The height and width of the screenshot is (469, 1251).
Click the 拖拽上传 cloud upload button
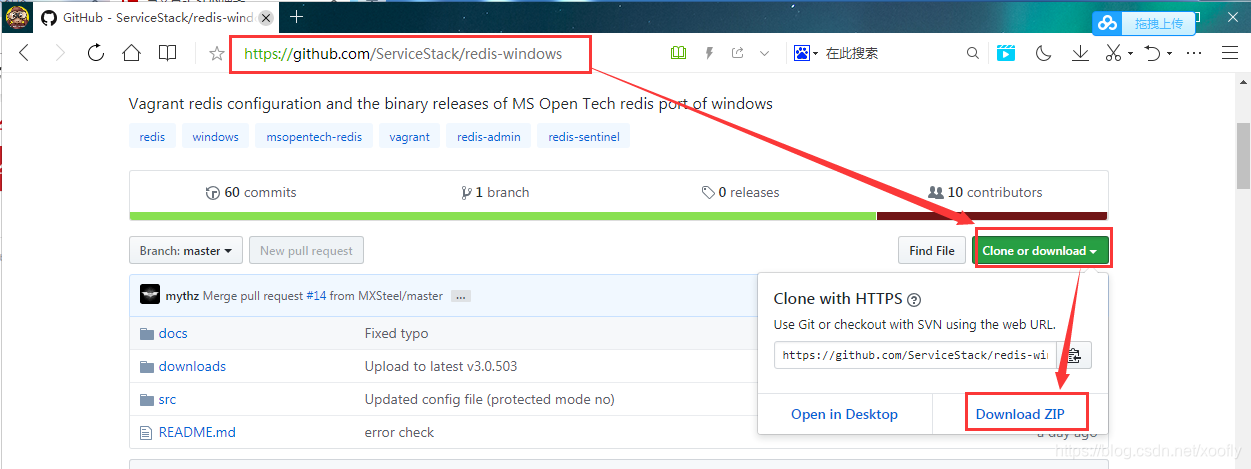(1158, 23)
